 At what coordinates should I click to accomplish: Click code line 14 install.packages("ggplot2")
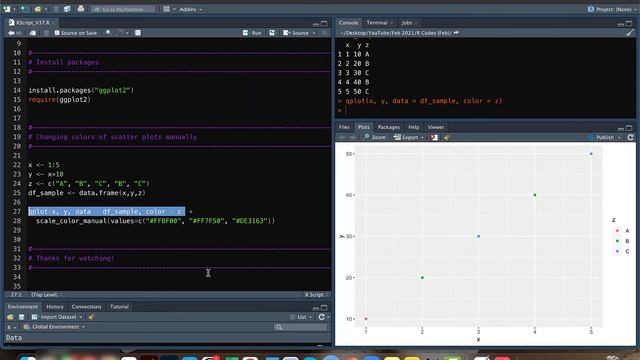[x=81, y=90]
